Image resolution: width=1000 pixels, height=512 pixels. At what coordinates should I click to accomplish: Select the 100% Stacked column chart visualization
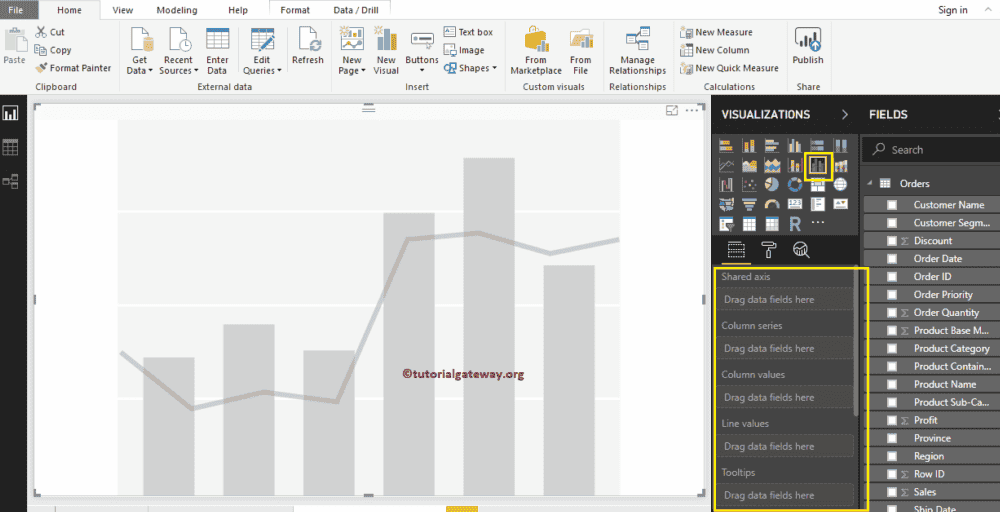click(841, 145)
